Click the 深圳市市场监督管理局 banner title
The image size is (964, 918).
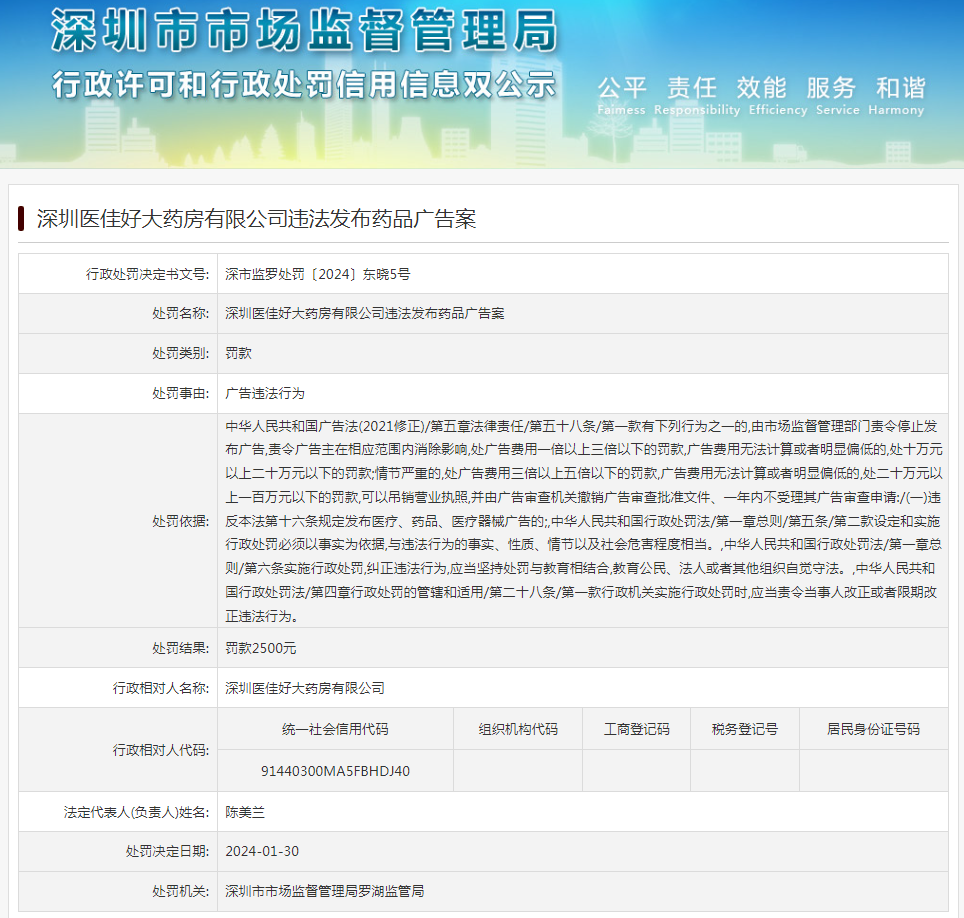[x=304, y=31]
